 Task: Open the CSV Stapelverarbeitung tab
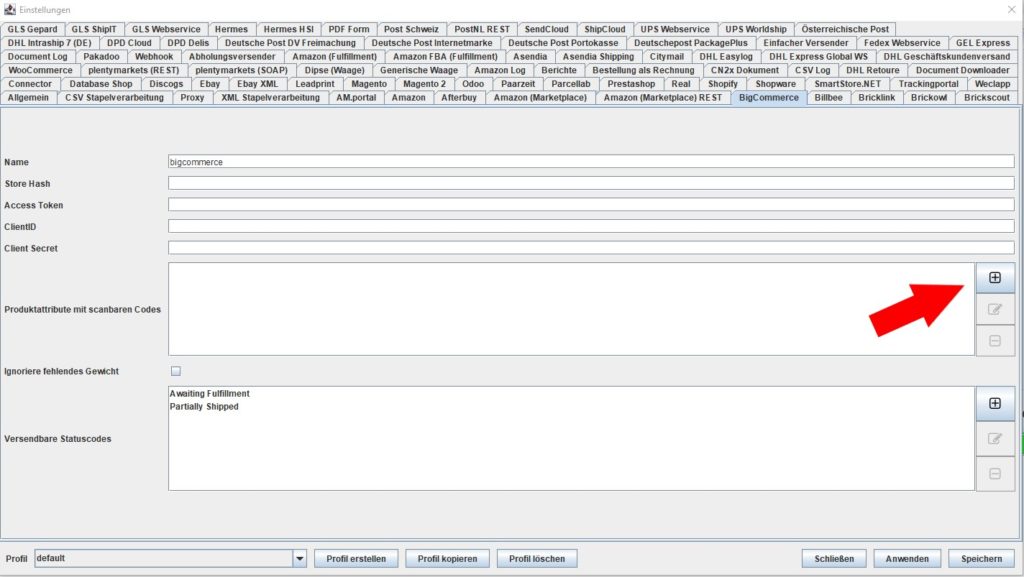click(x=114, y=97)
